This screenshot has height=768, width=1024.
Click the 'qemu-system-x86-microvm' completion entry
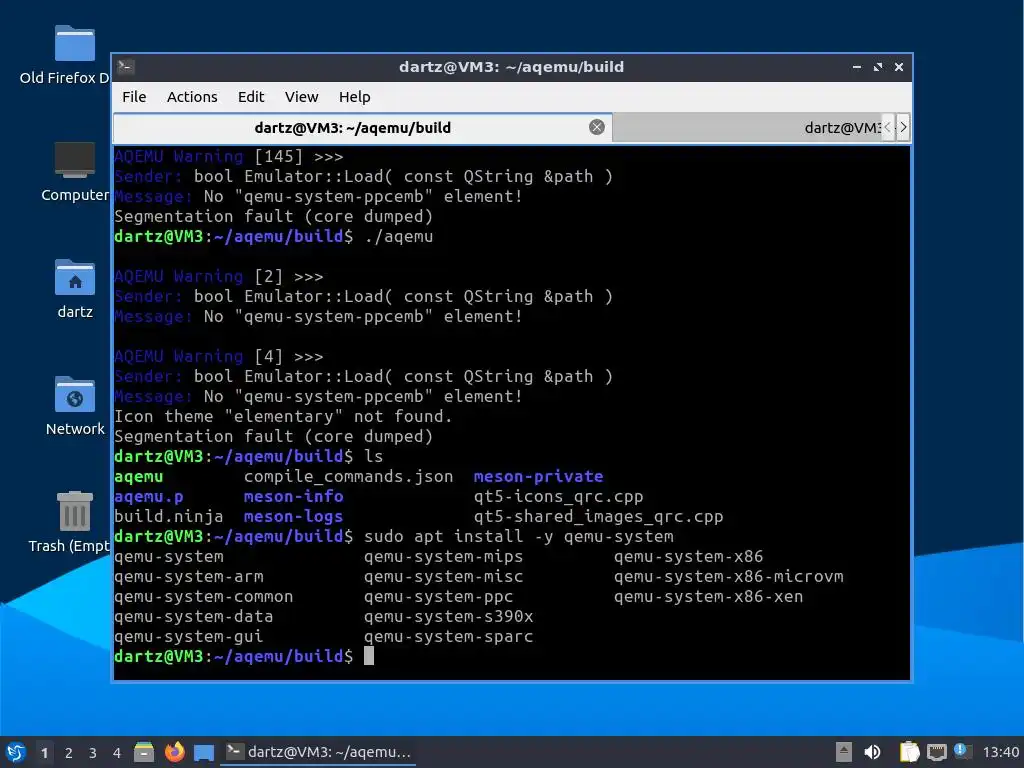pyautogui.click(x=729, y=577)
